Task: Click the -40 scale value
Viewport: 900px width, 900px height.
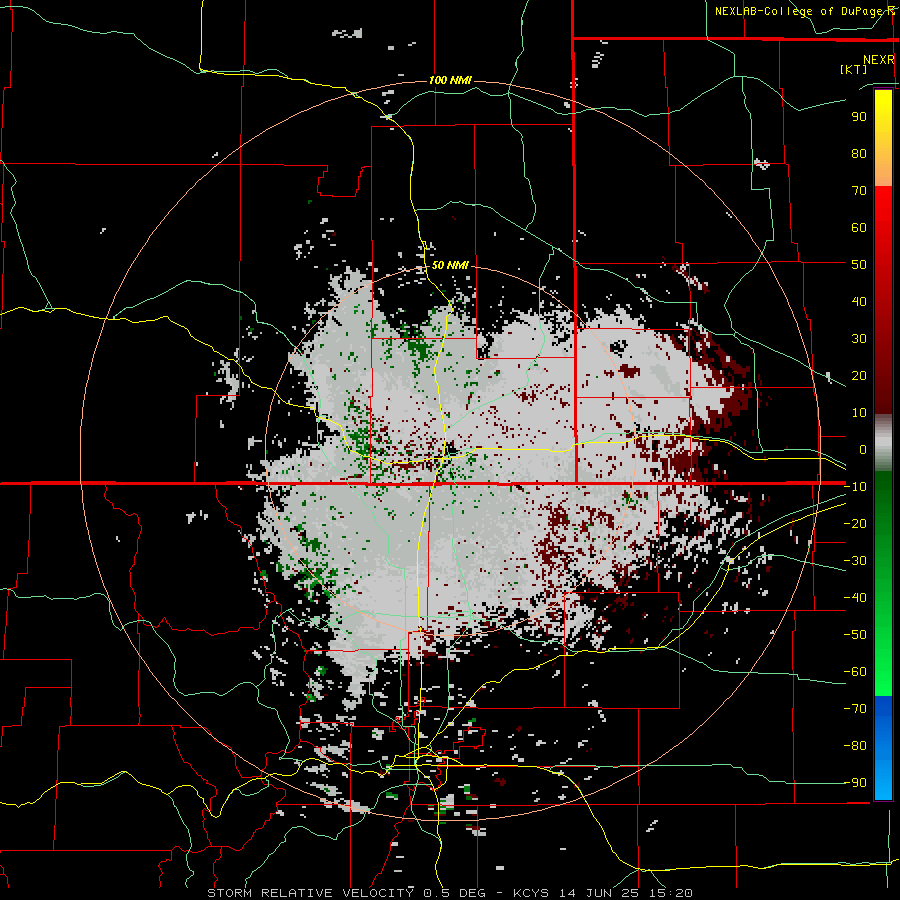Action: (855, 598)
